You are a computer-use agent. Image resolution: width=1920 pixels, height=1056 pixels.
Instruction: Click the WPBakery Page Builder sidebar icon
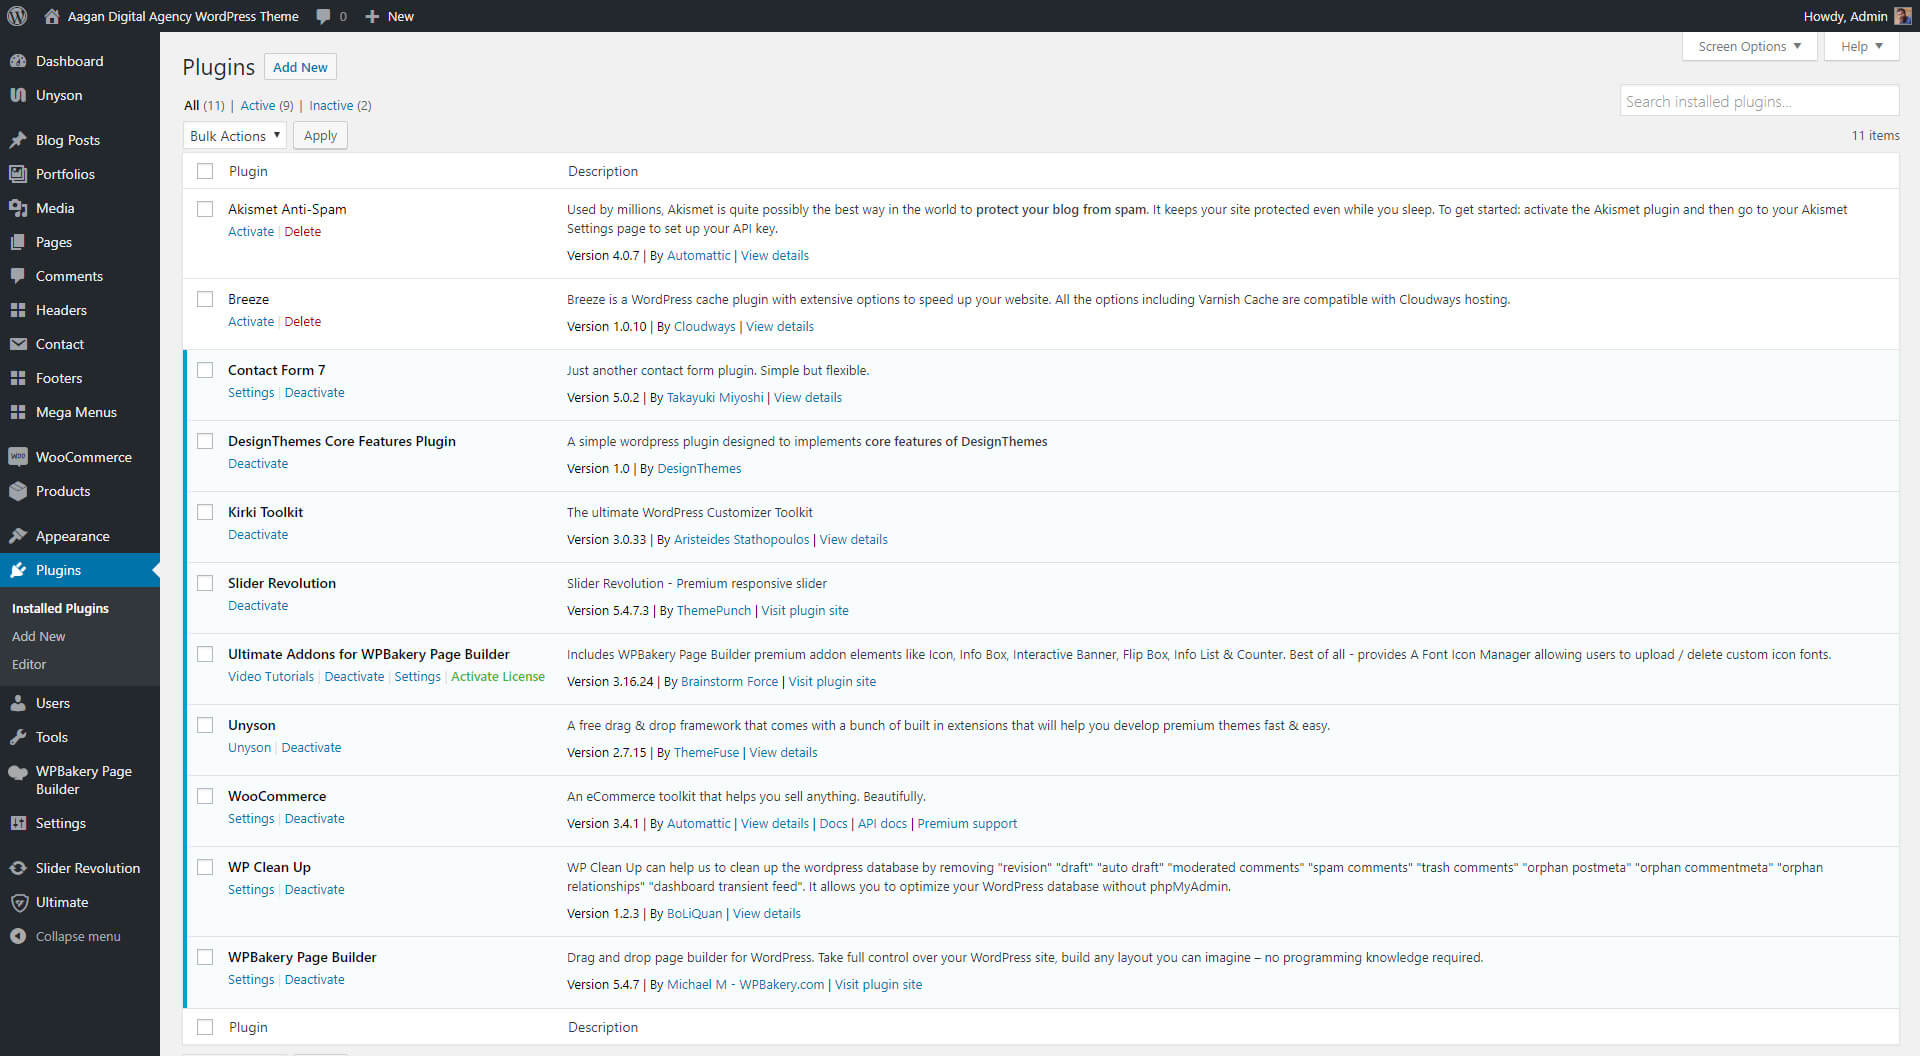18,772
